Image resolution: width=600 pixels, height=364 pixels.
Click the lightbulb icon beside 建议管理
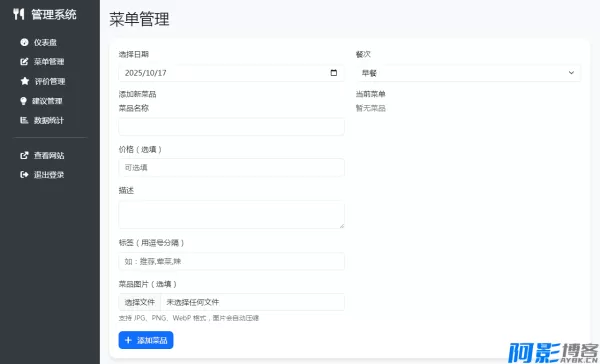(24, 101)
